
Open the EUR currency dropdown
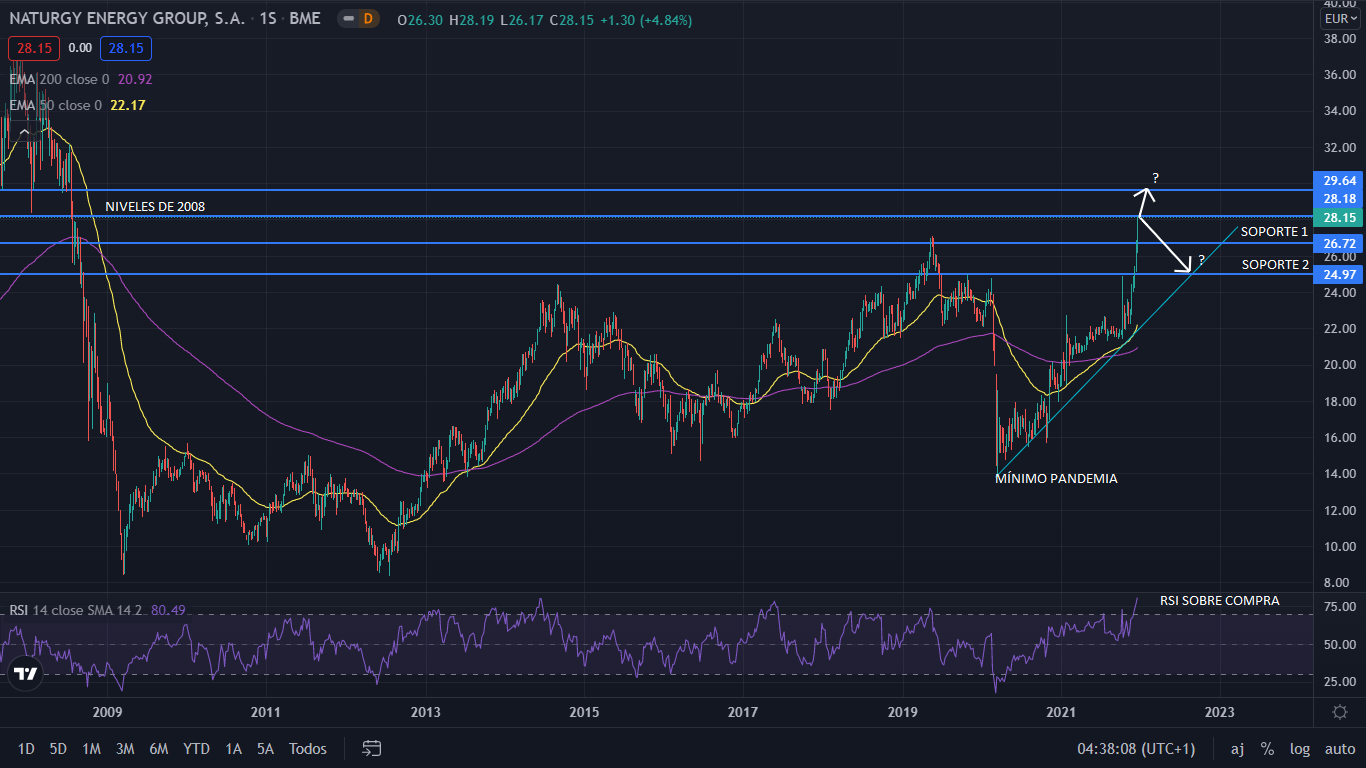tap(1338, 19)
